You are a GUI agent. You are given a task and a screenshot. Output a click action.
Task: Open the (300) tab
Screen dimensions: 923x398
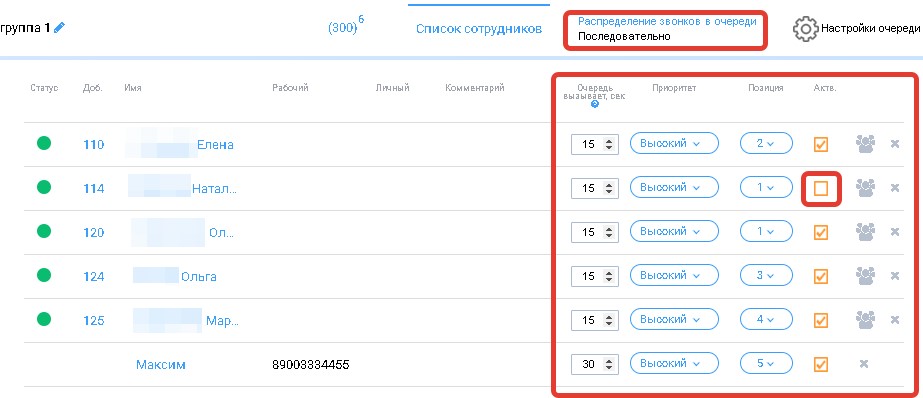tap(343, 28)
